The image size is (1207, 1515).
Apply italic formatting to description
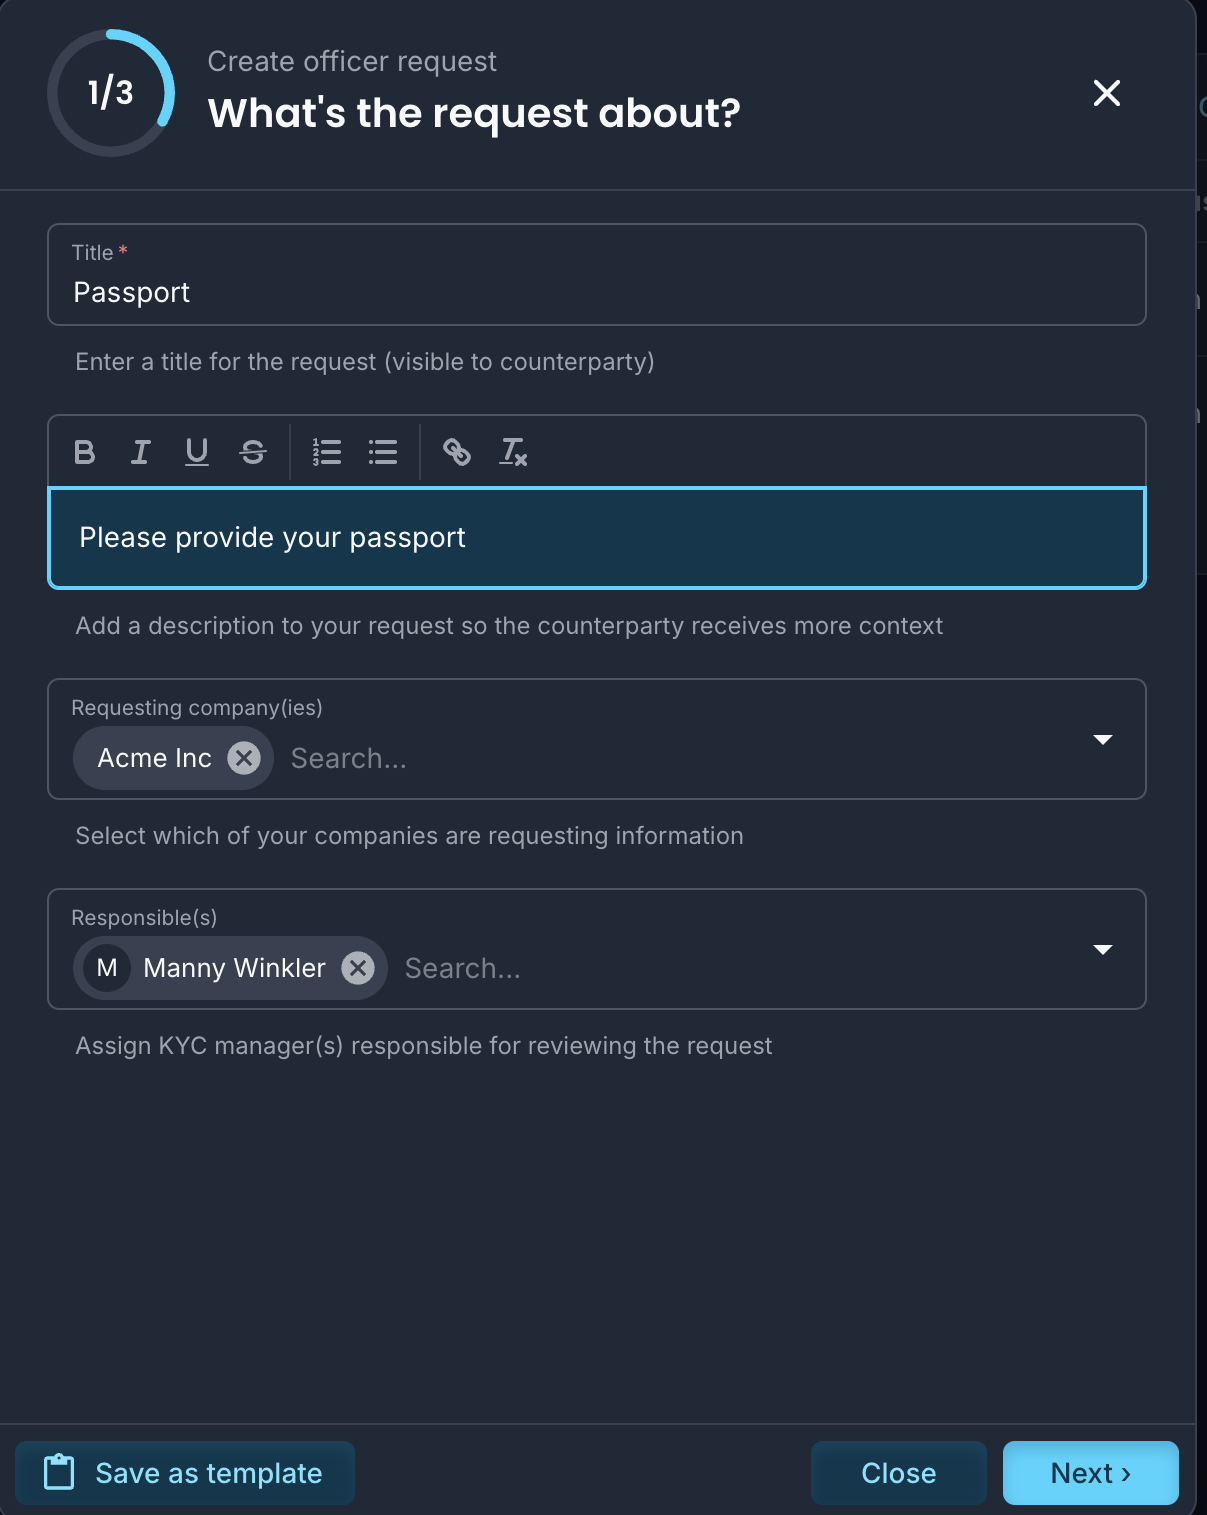pos(141,452)
